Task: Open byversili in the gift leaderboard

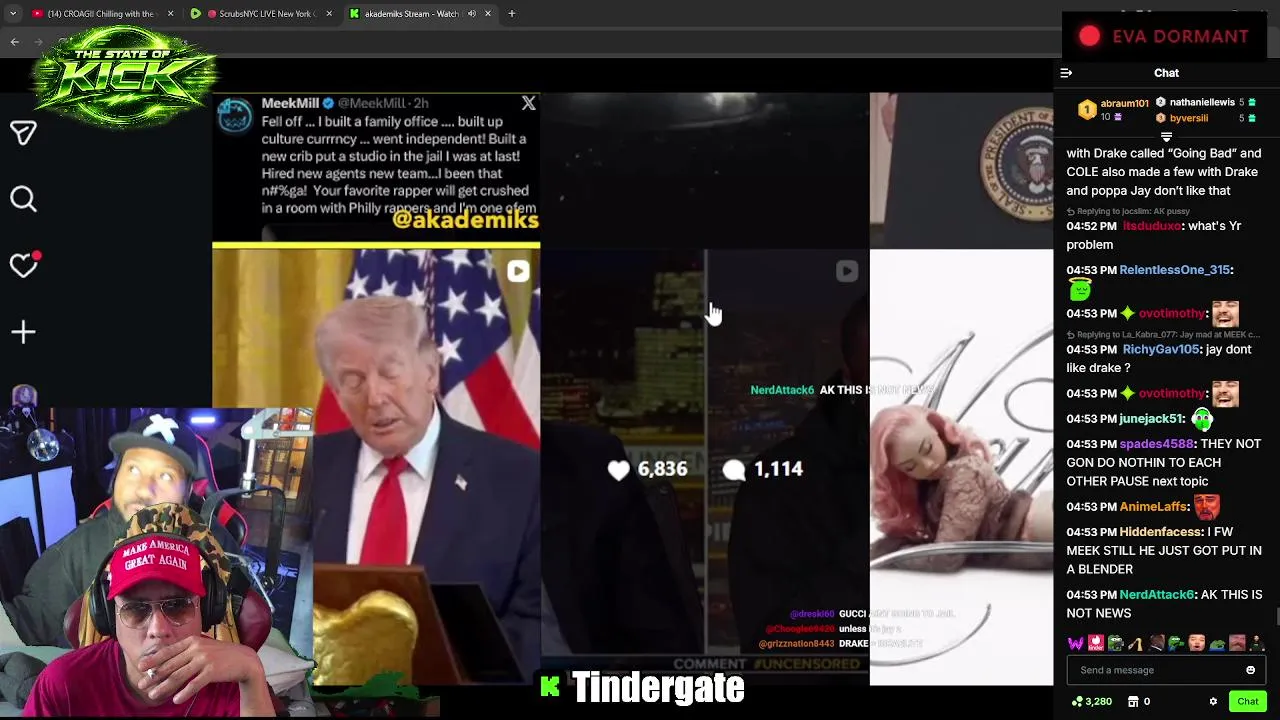Action: 1189,118
